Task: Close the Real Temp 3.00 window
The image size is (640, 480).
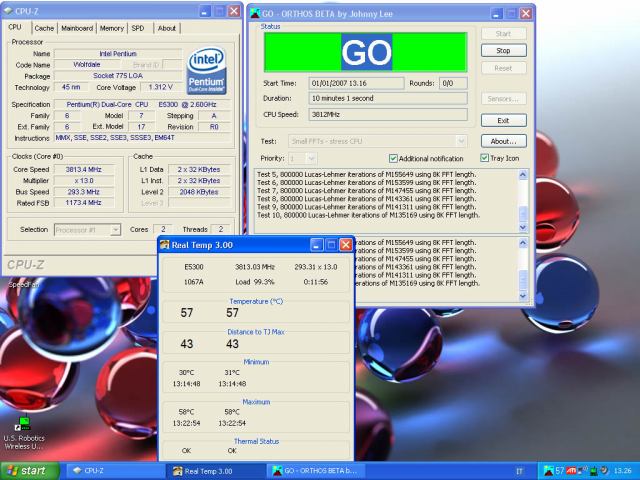Action: point(346,245)
